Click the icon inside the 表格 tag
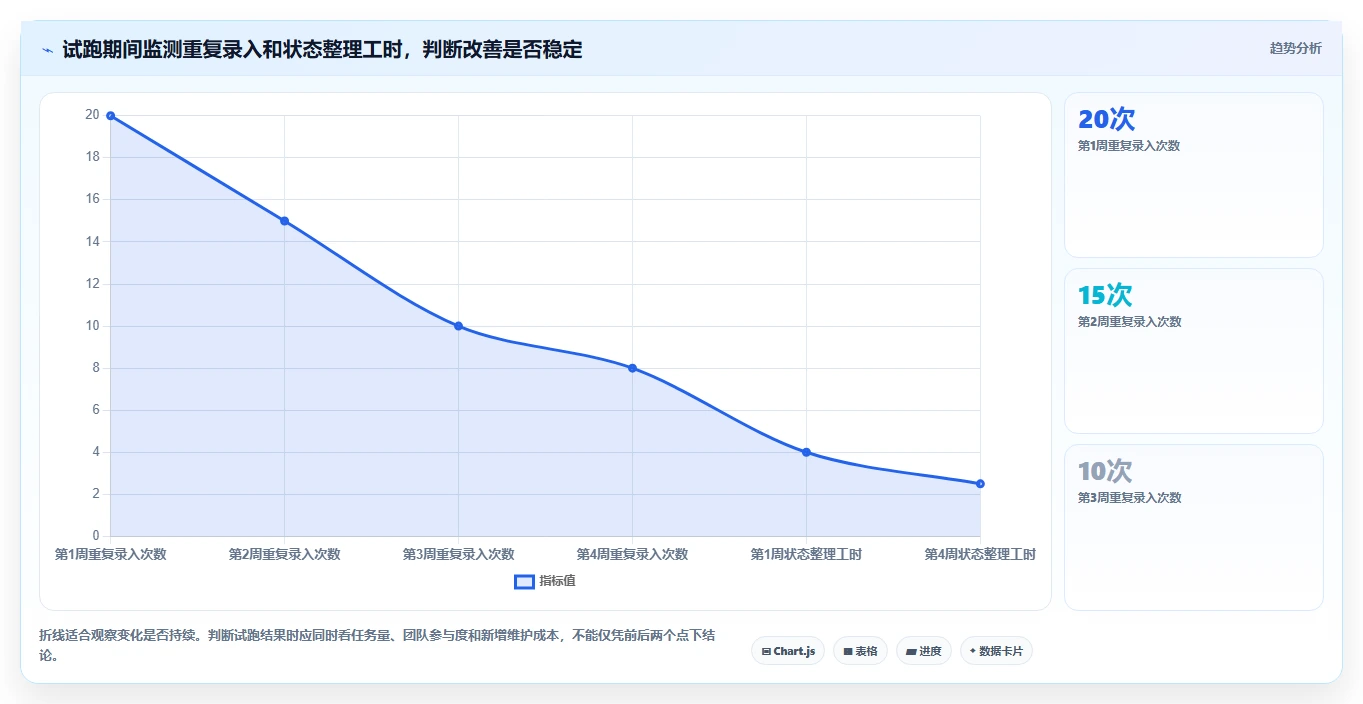 pos(848,652)
